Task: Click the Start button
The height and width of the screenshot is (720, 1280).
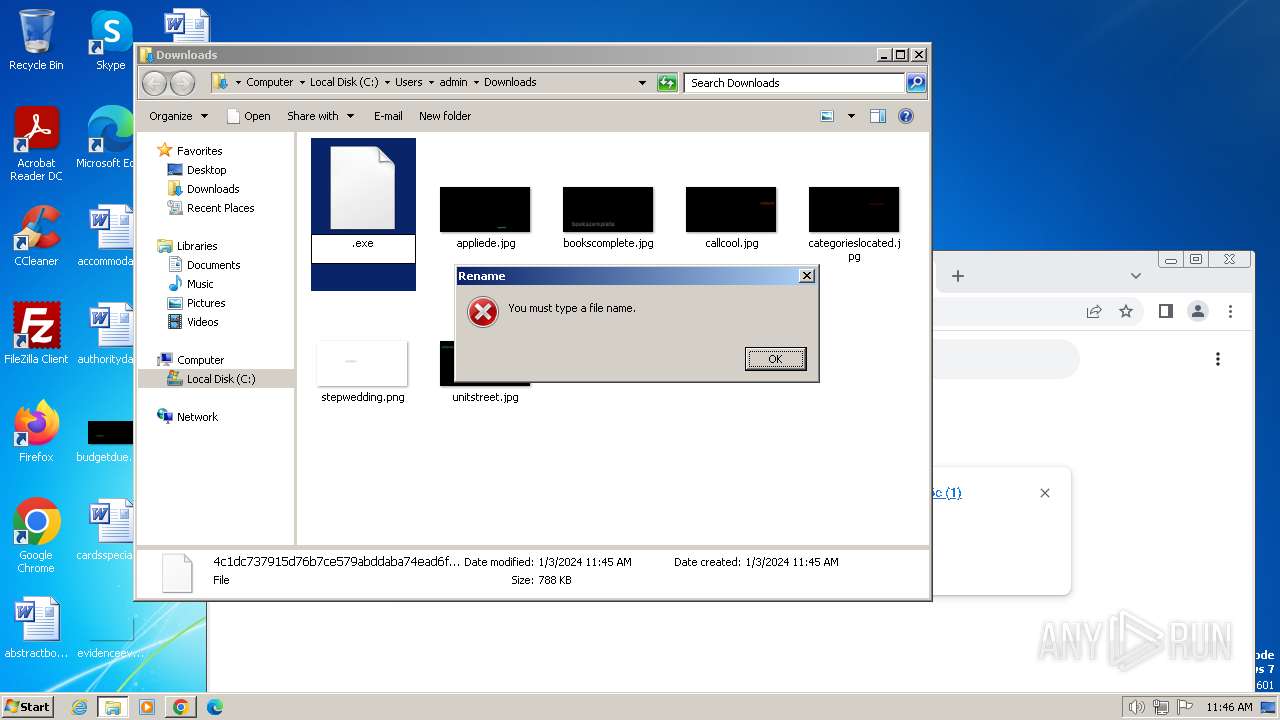Action: tap(28, 706)
